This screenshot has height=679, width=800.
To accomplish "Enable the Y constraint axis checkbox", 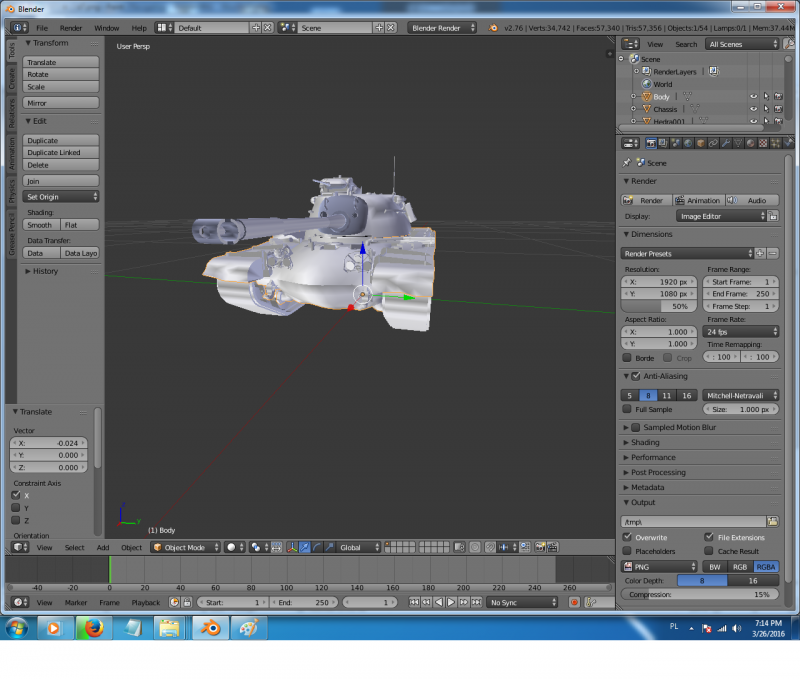I will 16,508.
